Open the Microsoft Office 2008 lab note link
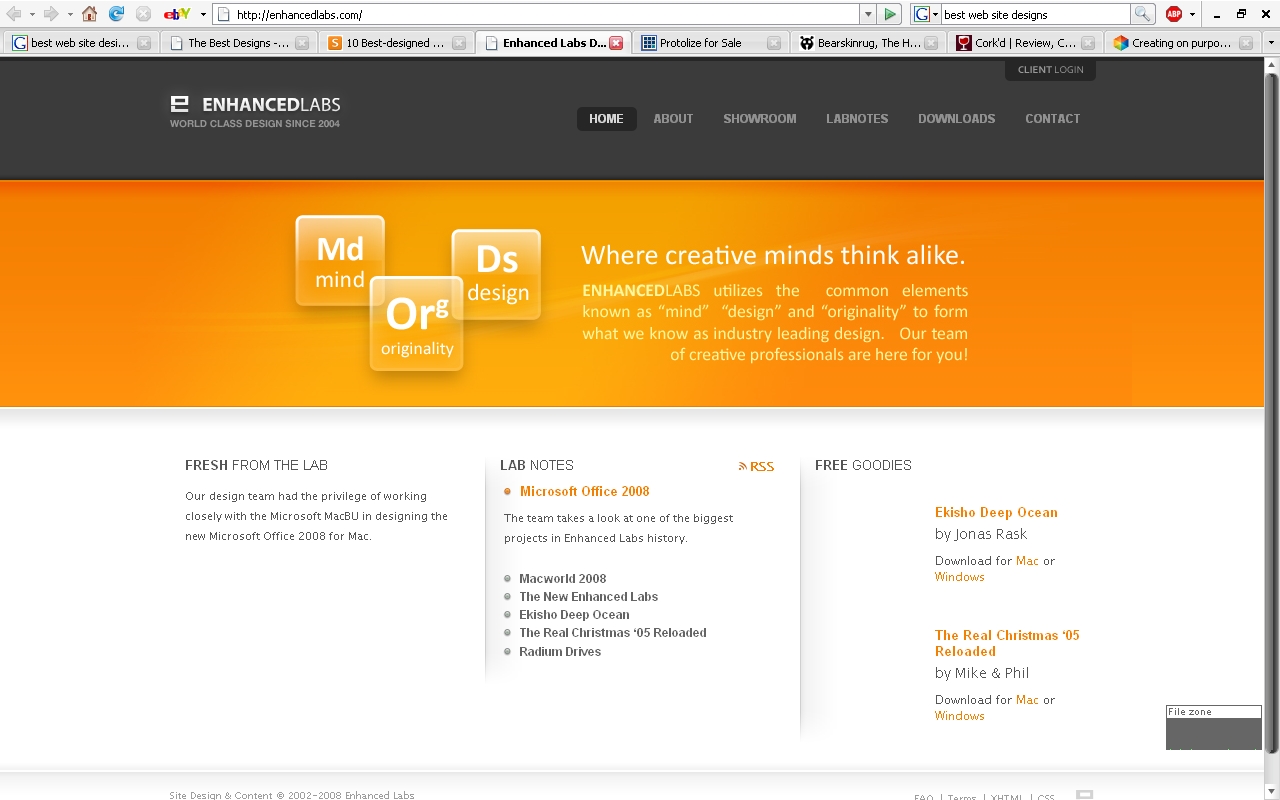This screenshot has width=1280, height=800. [x=584, y=491]
